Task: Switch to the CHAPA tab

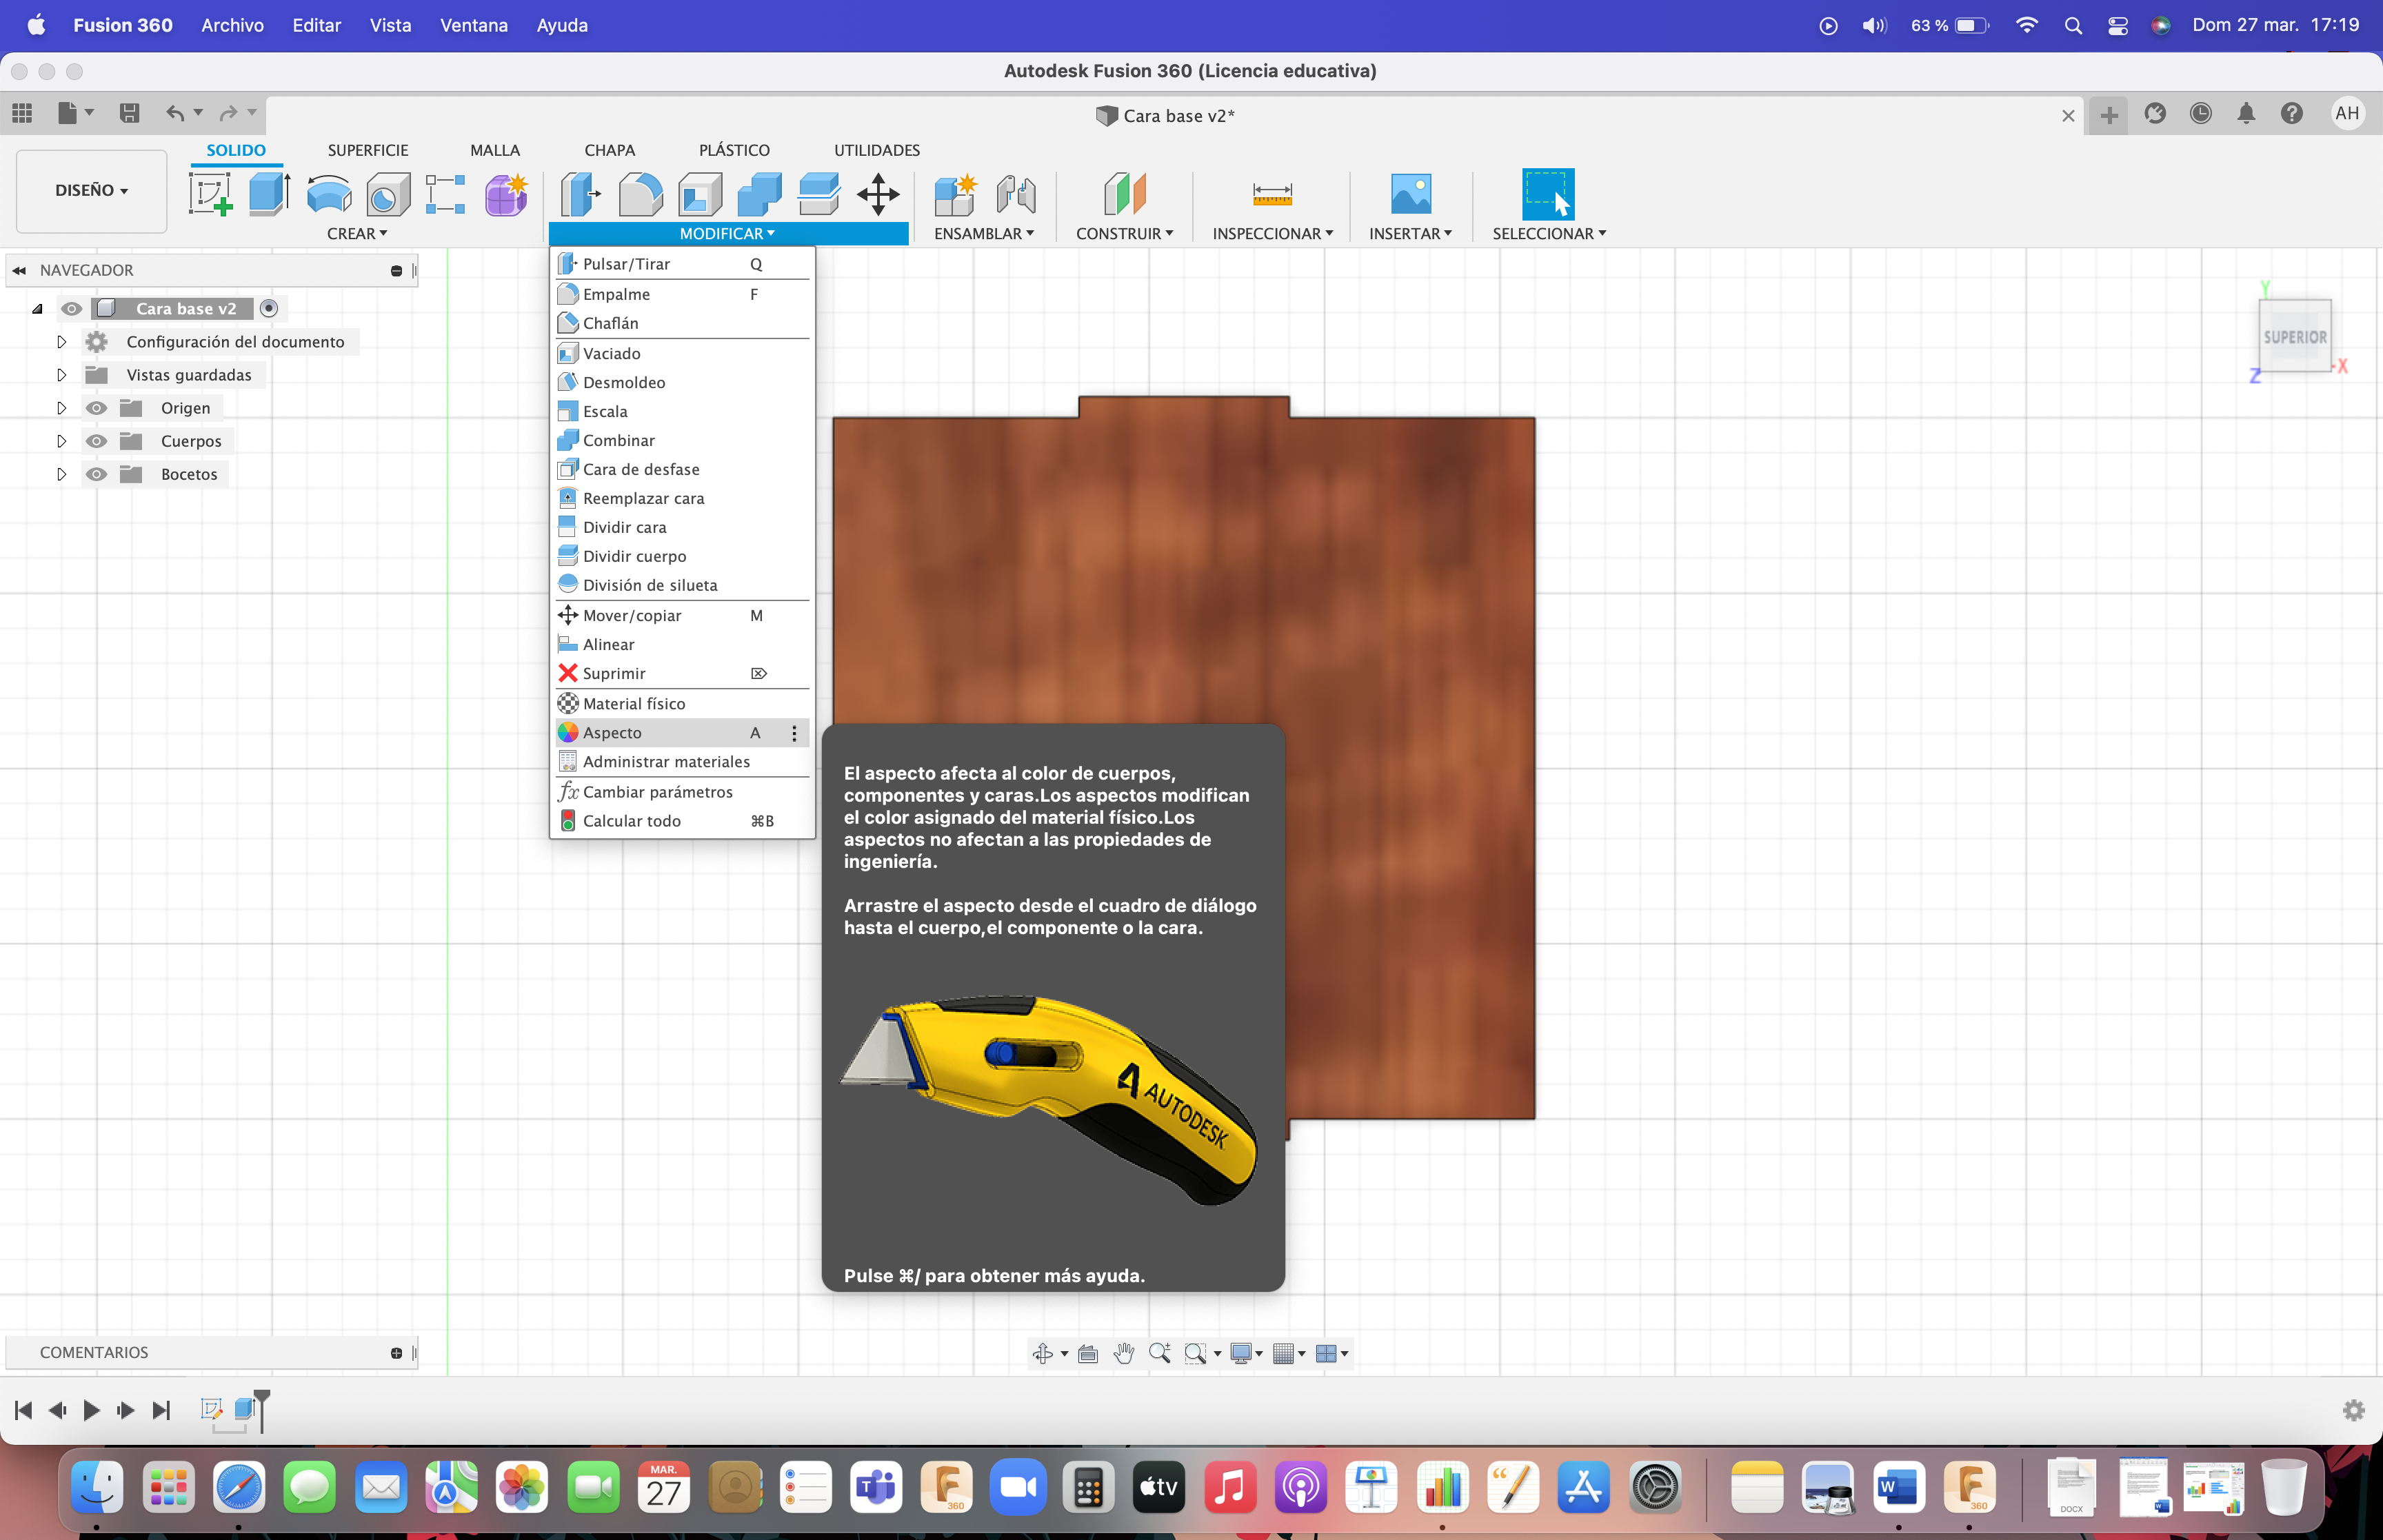Action: 609,150
